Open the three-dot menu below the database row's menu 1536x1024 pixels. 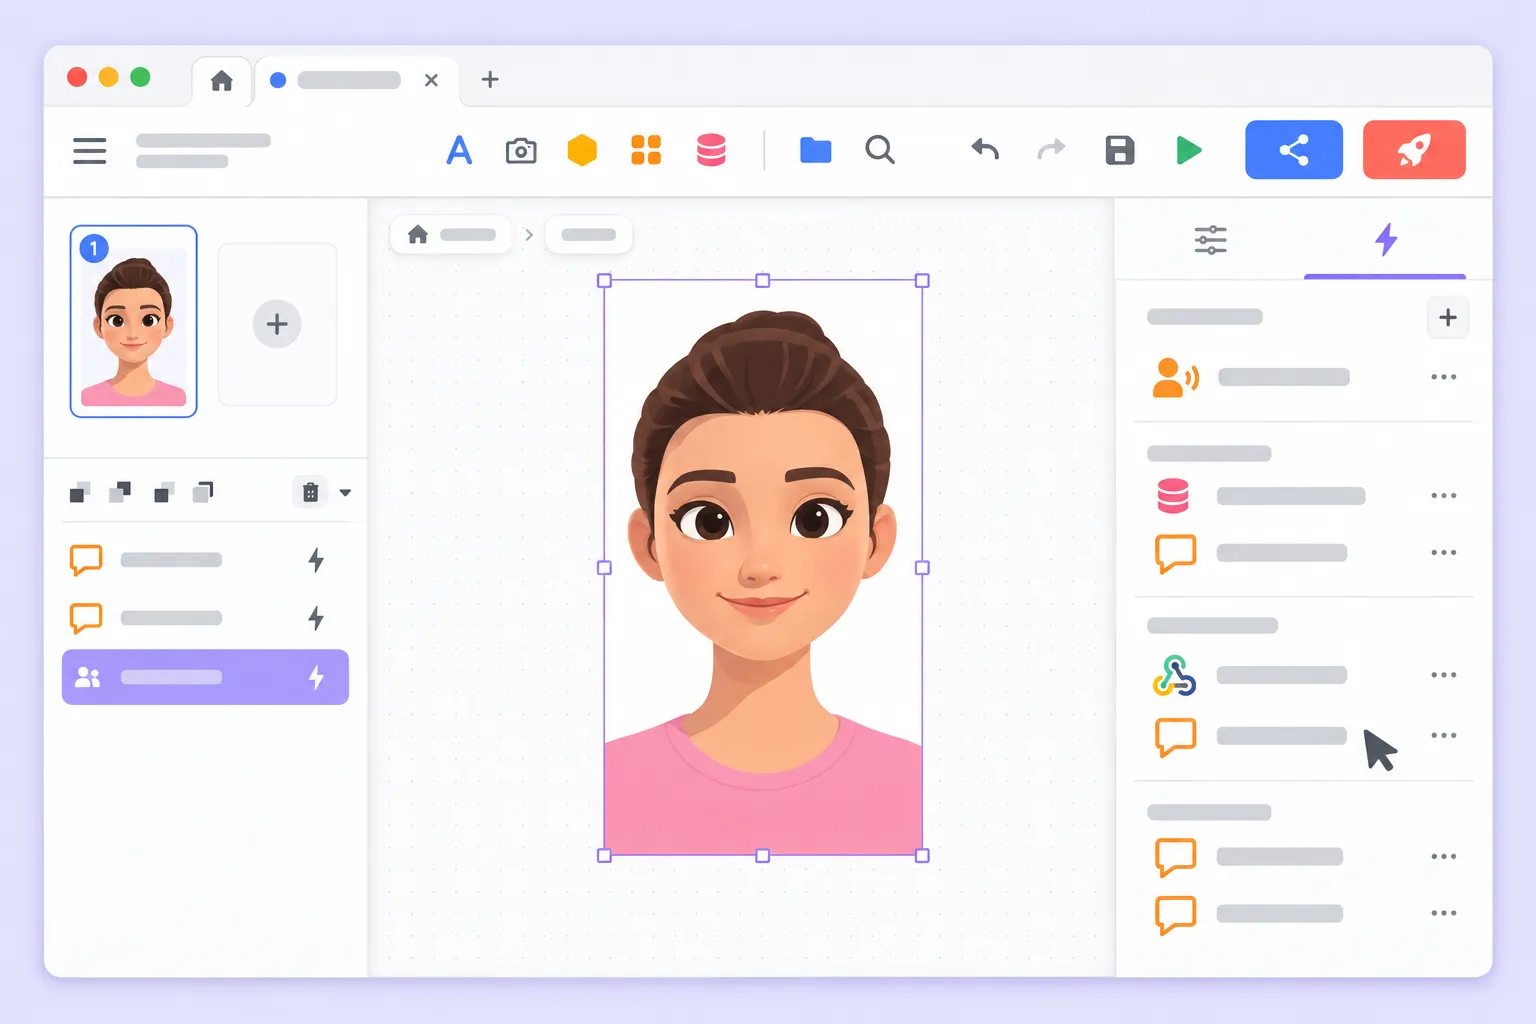(1443, 553)
